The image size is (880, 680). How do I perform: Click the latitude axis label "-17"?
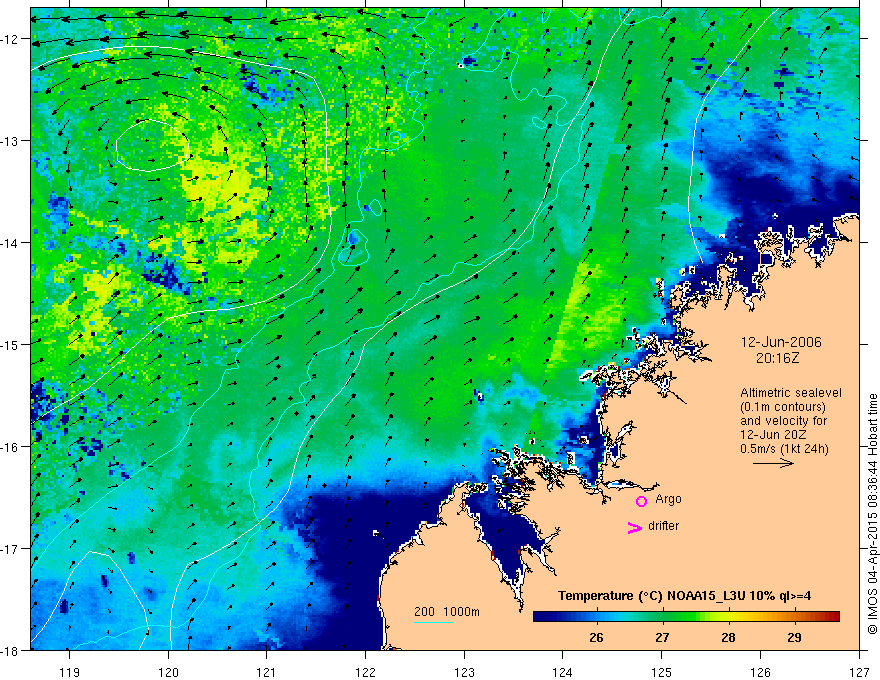coord(10,549)
